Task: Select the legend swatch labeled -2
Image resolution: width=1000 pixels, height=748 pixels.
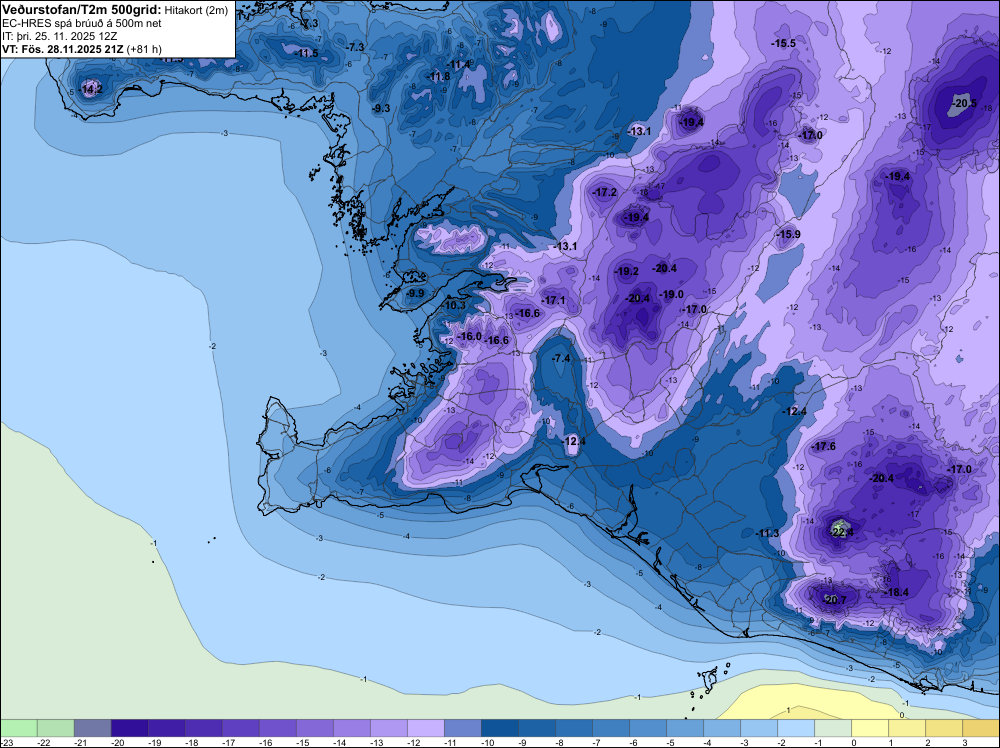Action: click(x=795, y=728)
